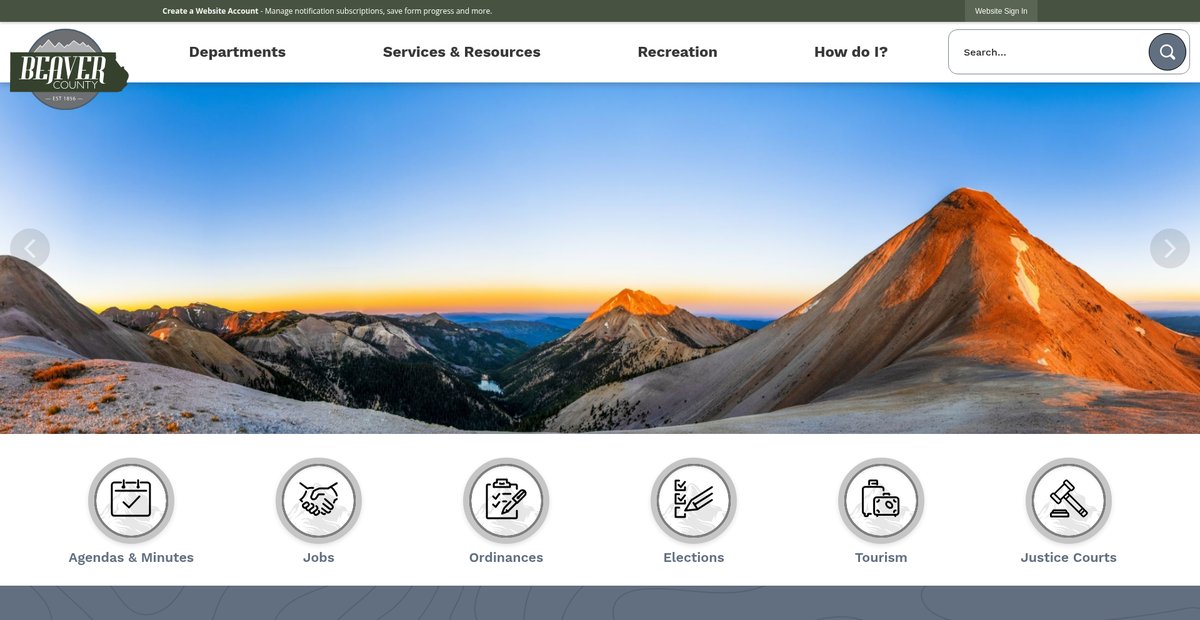Click the Create a Website Account link

tap(210, 11)
